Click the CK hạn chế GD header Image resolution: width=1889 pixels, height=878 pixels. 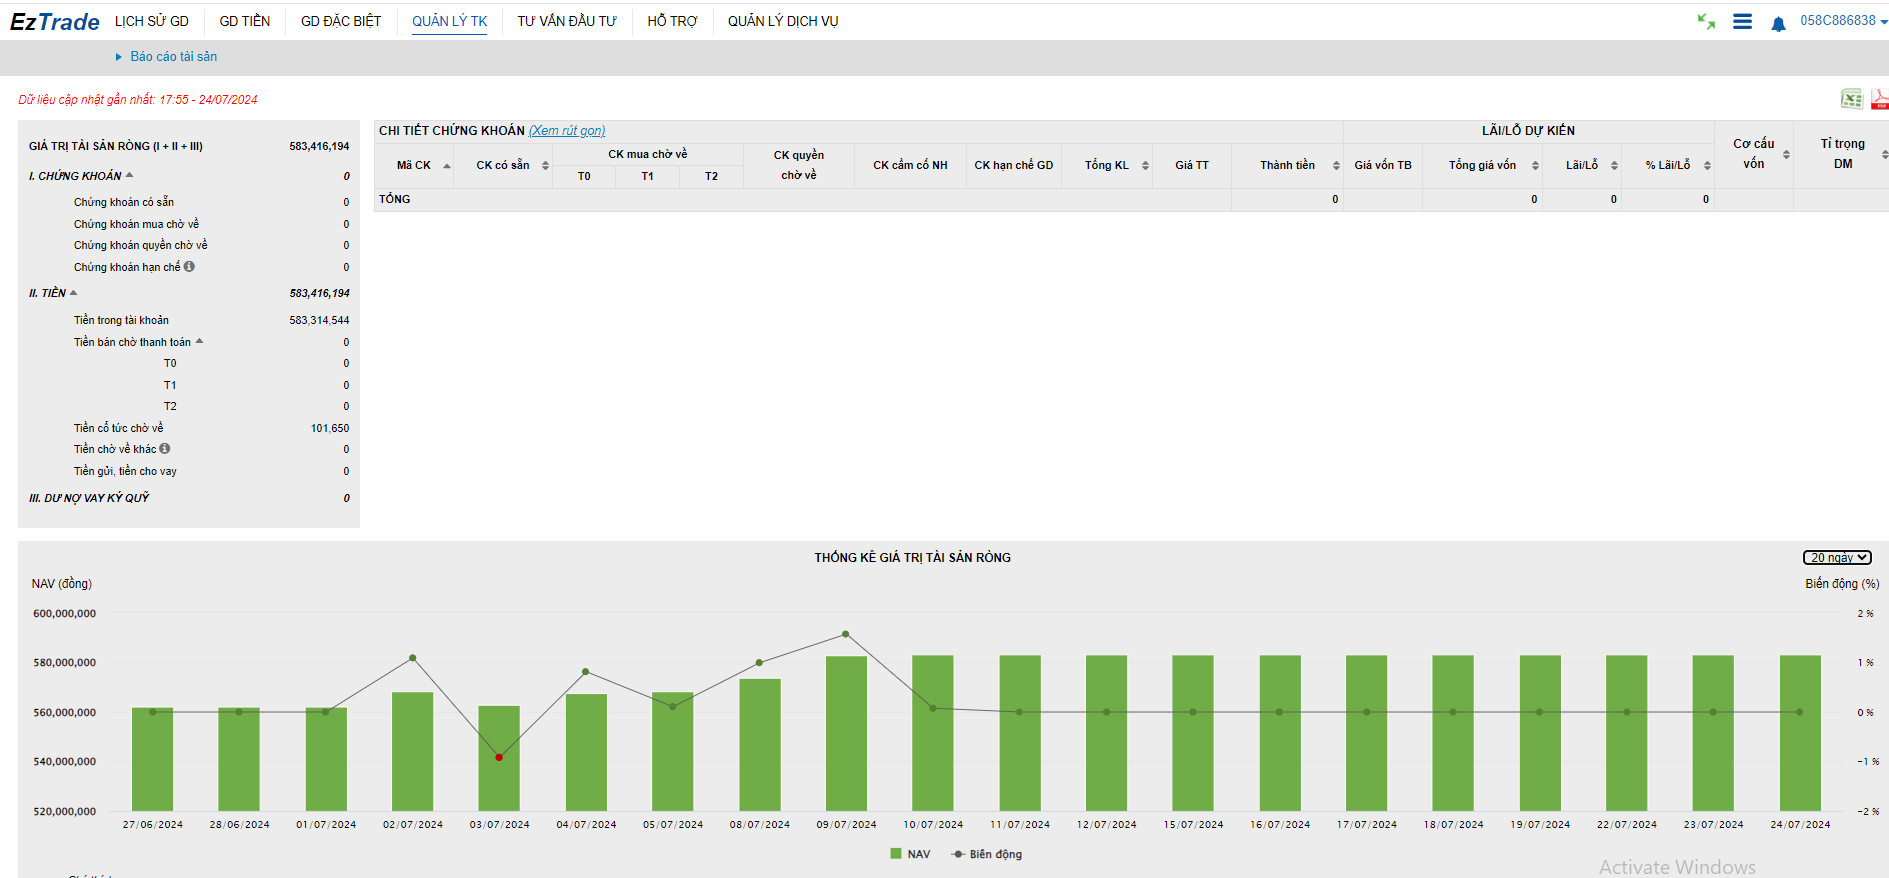pos(1014,165)
